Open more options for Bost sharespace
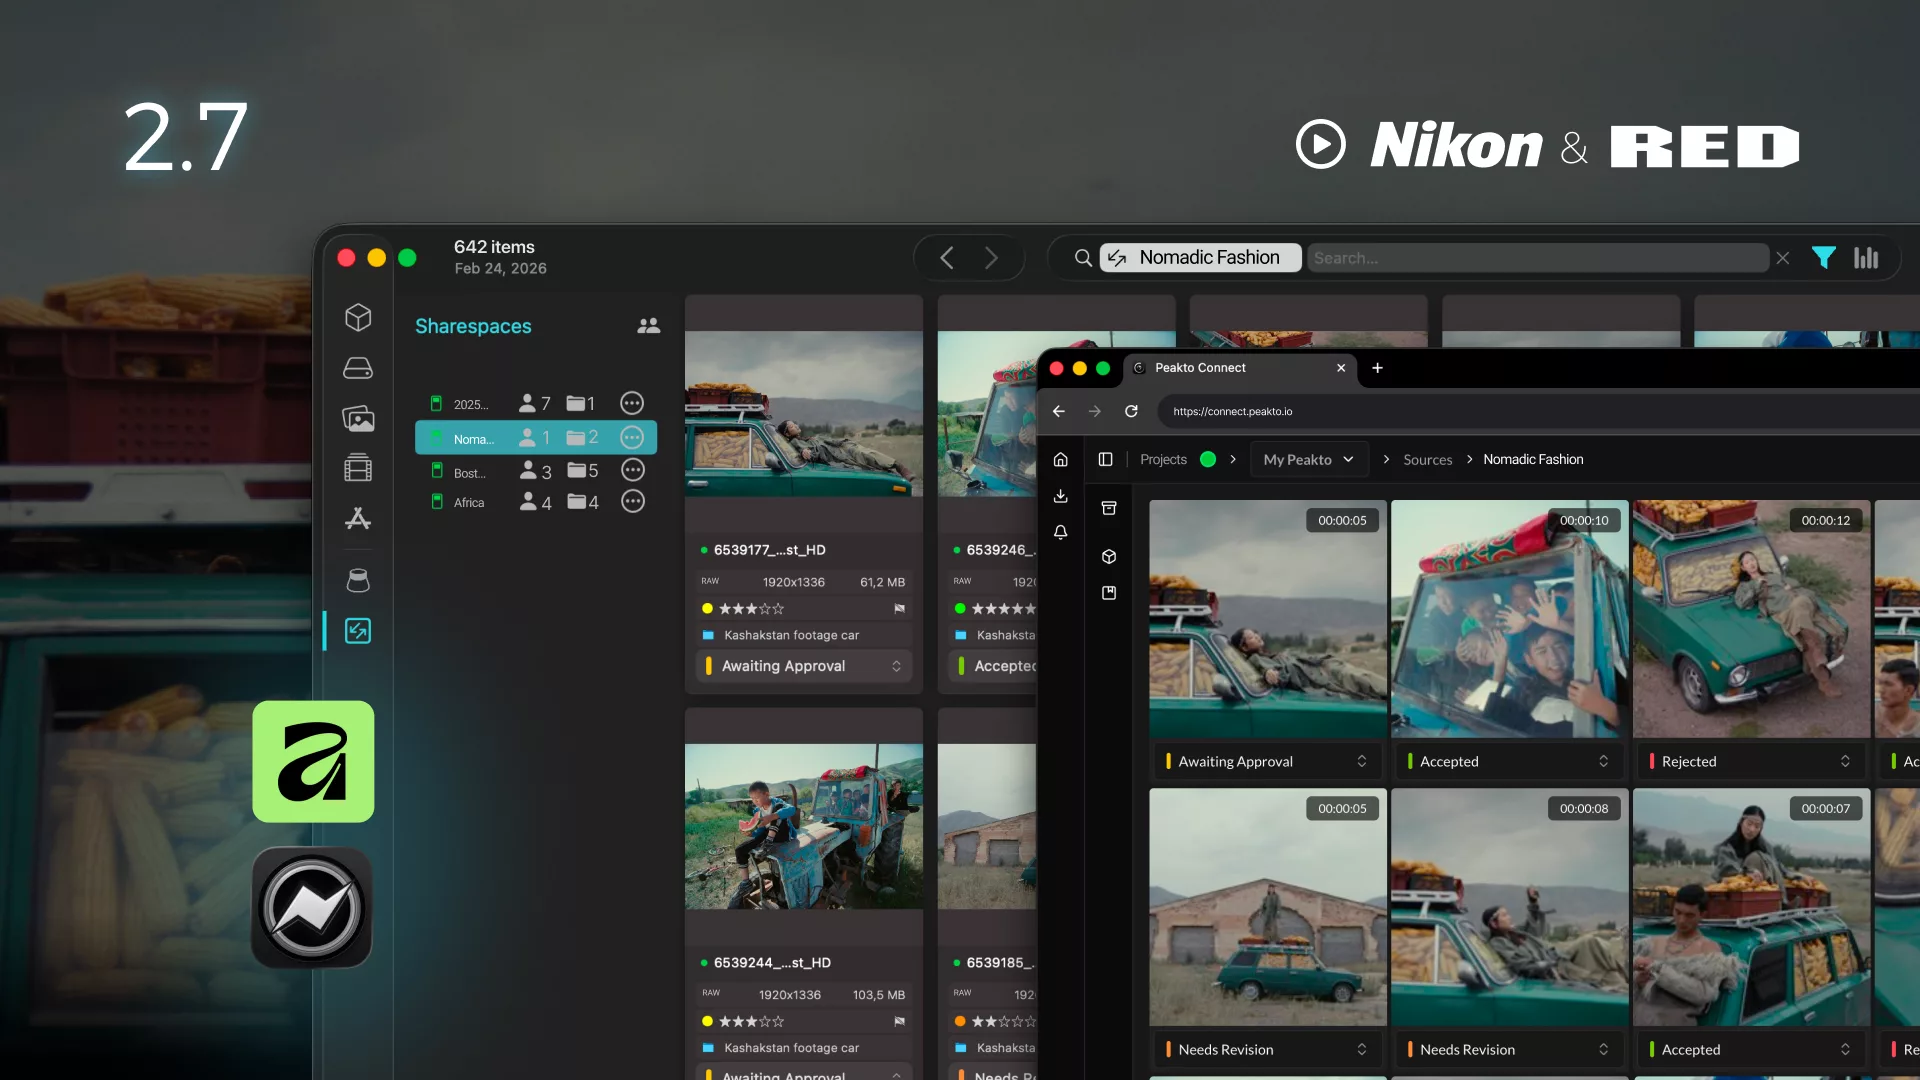 [632, 470]
